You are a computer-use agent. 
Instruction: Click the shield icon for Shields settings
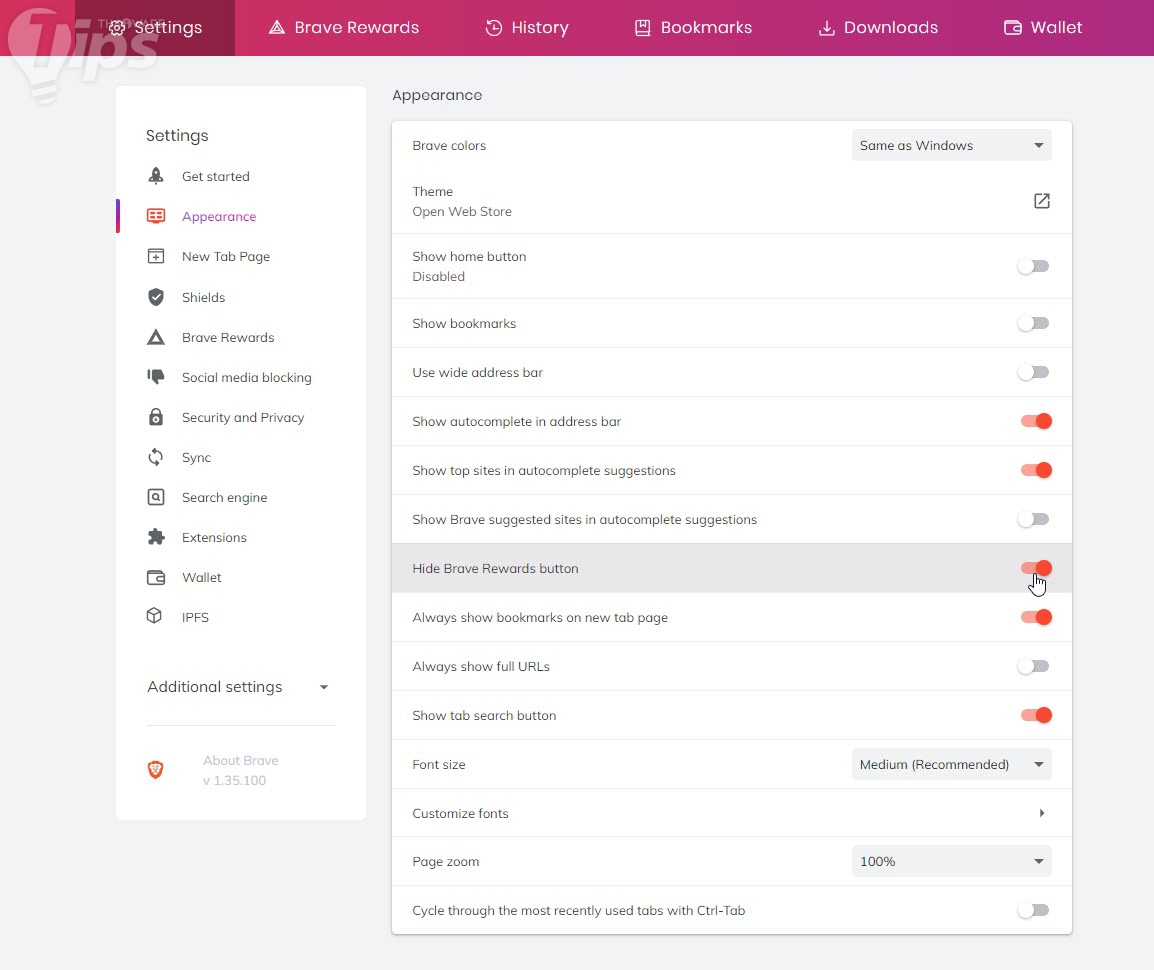tap(156, 297)
